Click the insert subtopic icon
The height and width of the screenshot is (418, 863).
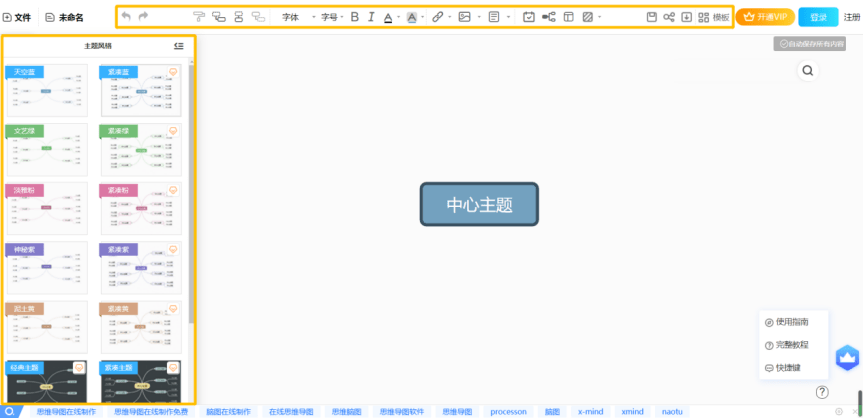(x=219, y=17)
